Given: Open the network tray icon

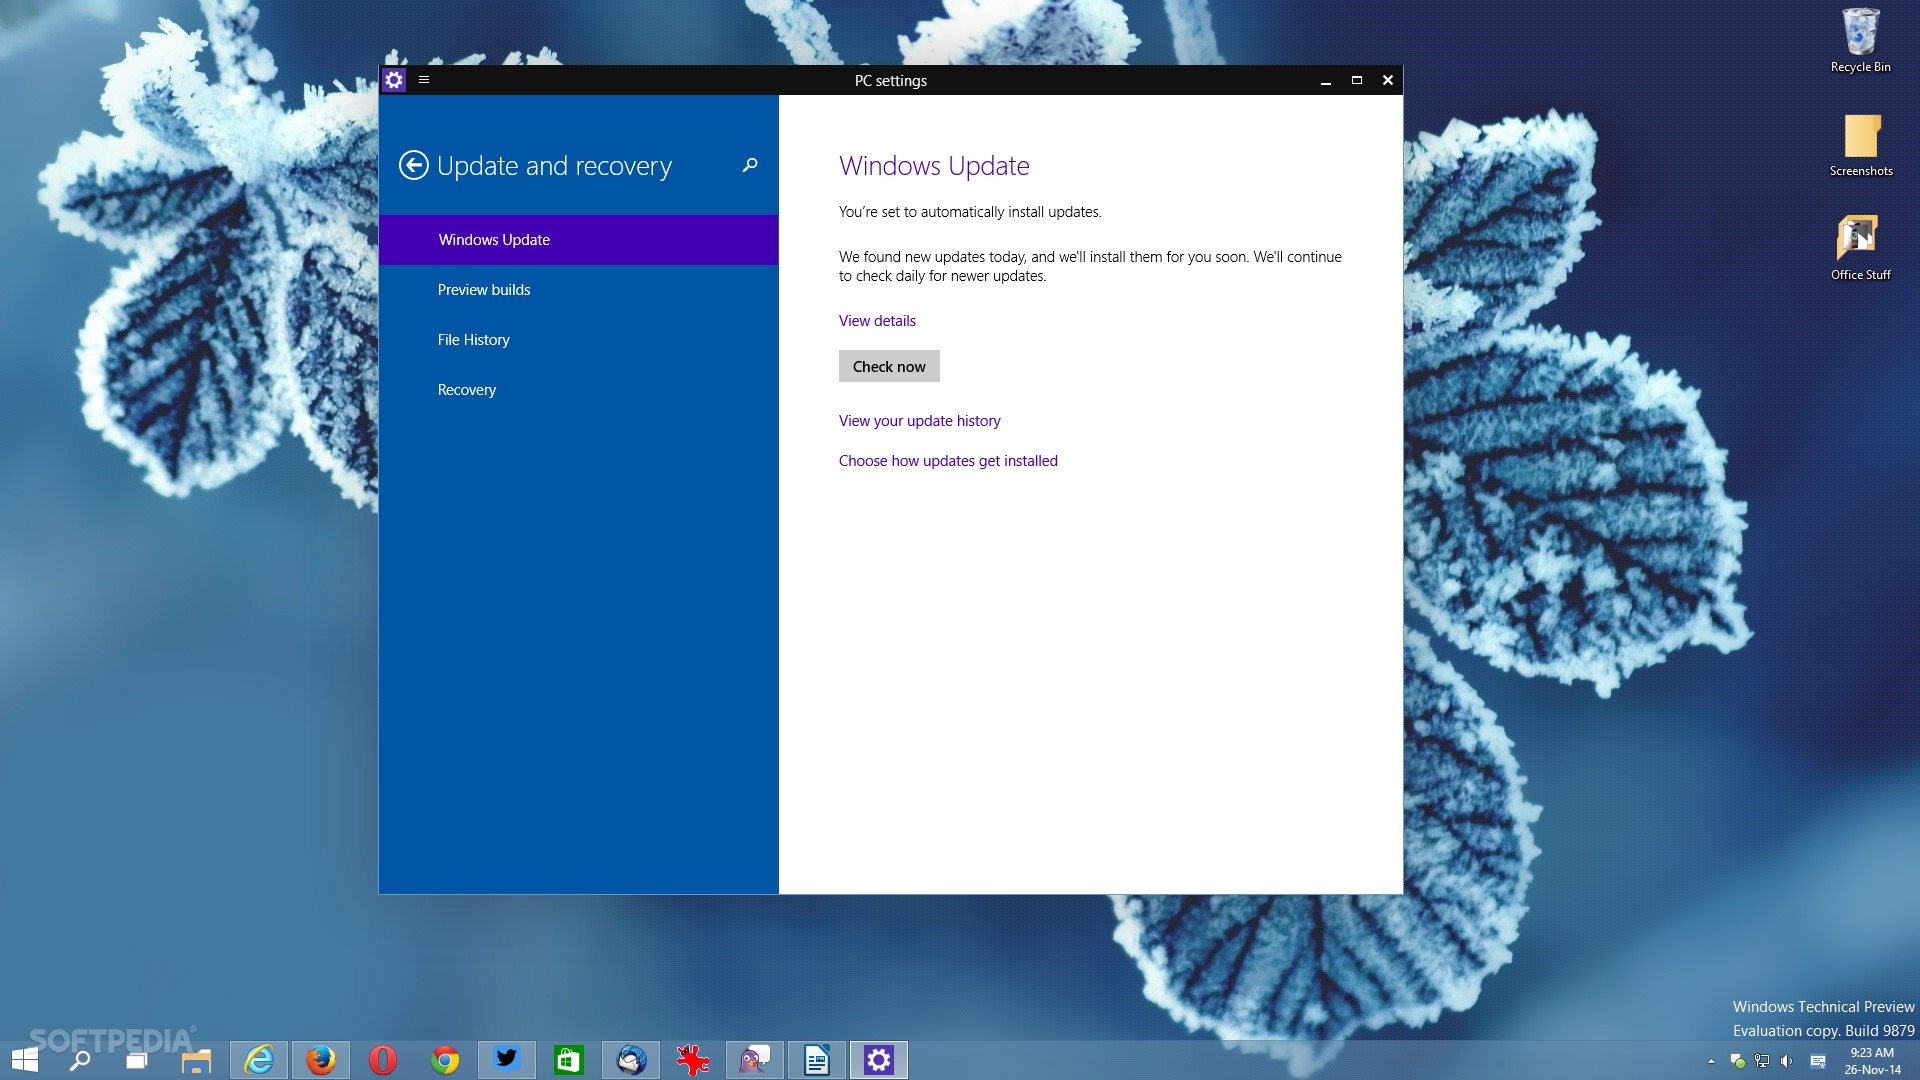Looking at the screenshot, I should click(1762, 1061).
